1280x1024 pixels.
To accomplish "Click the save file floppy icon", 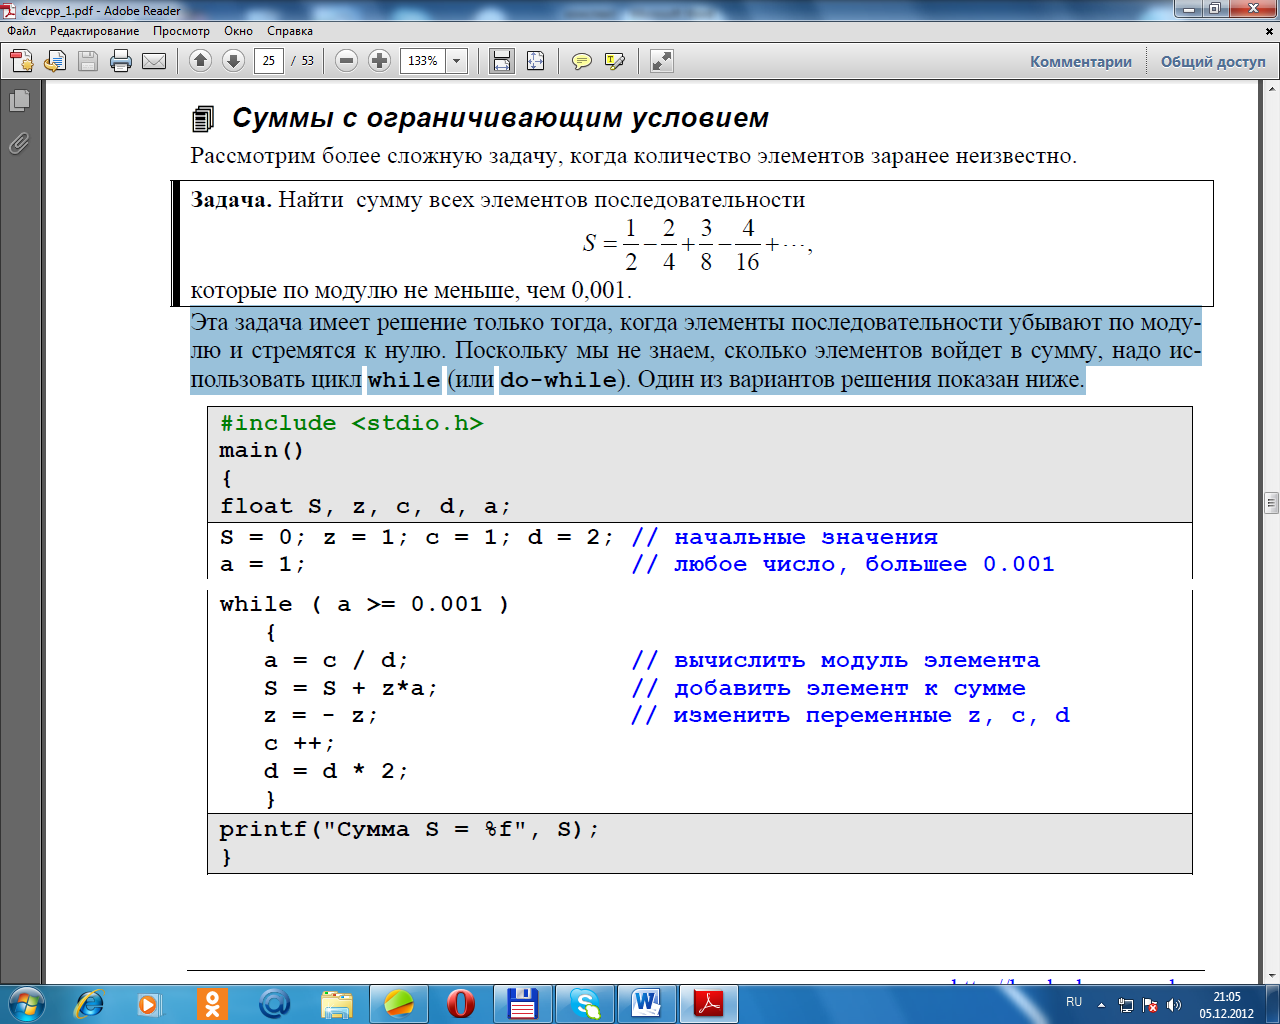I will (x=88, y=61).
